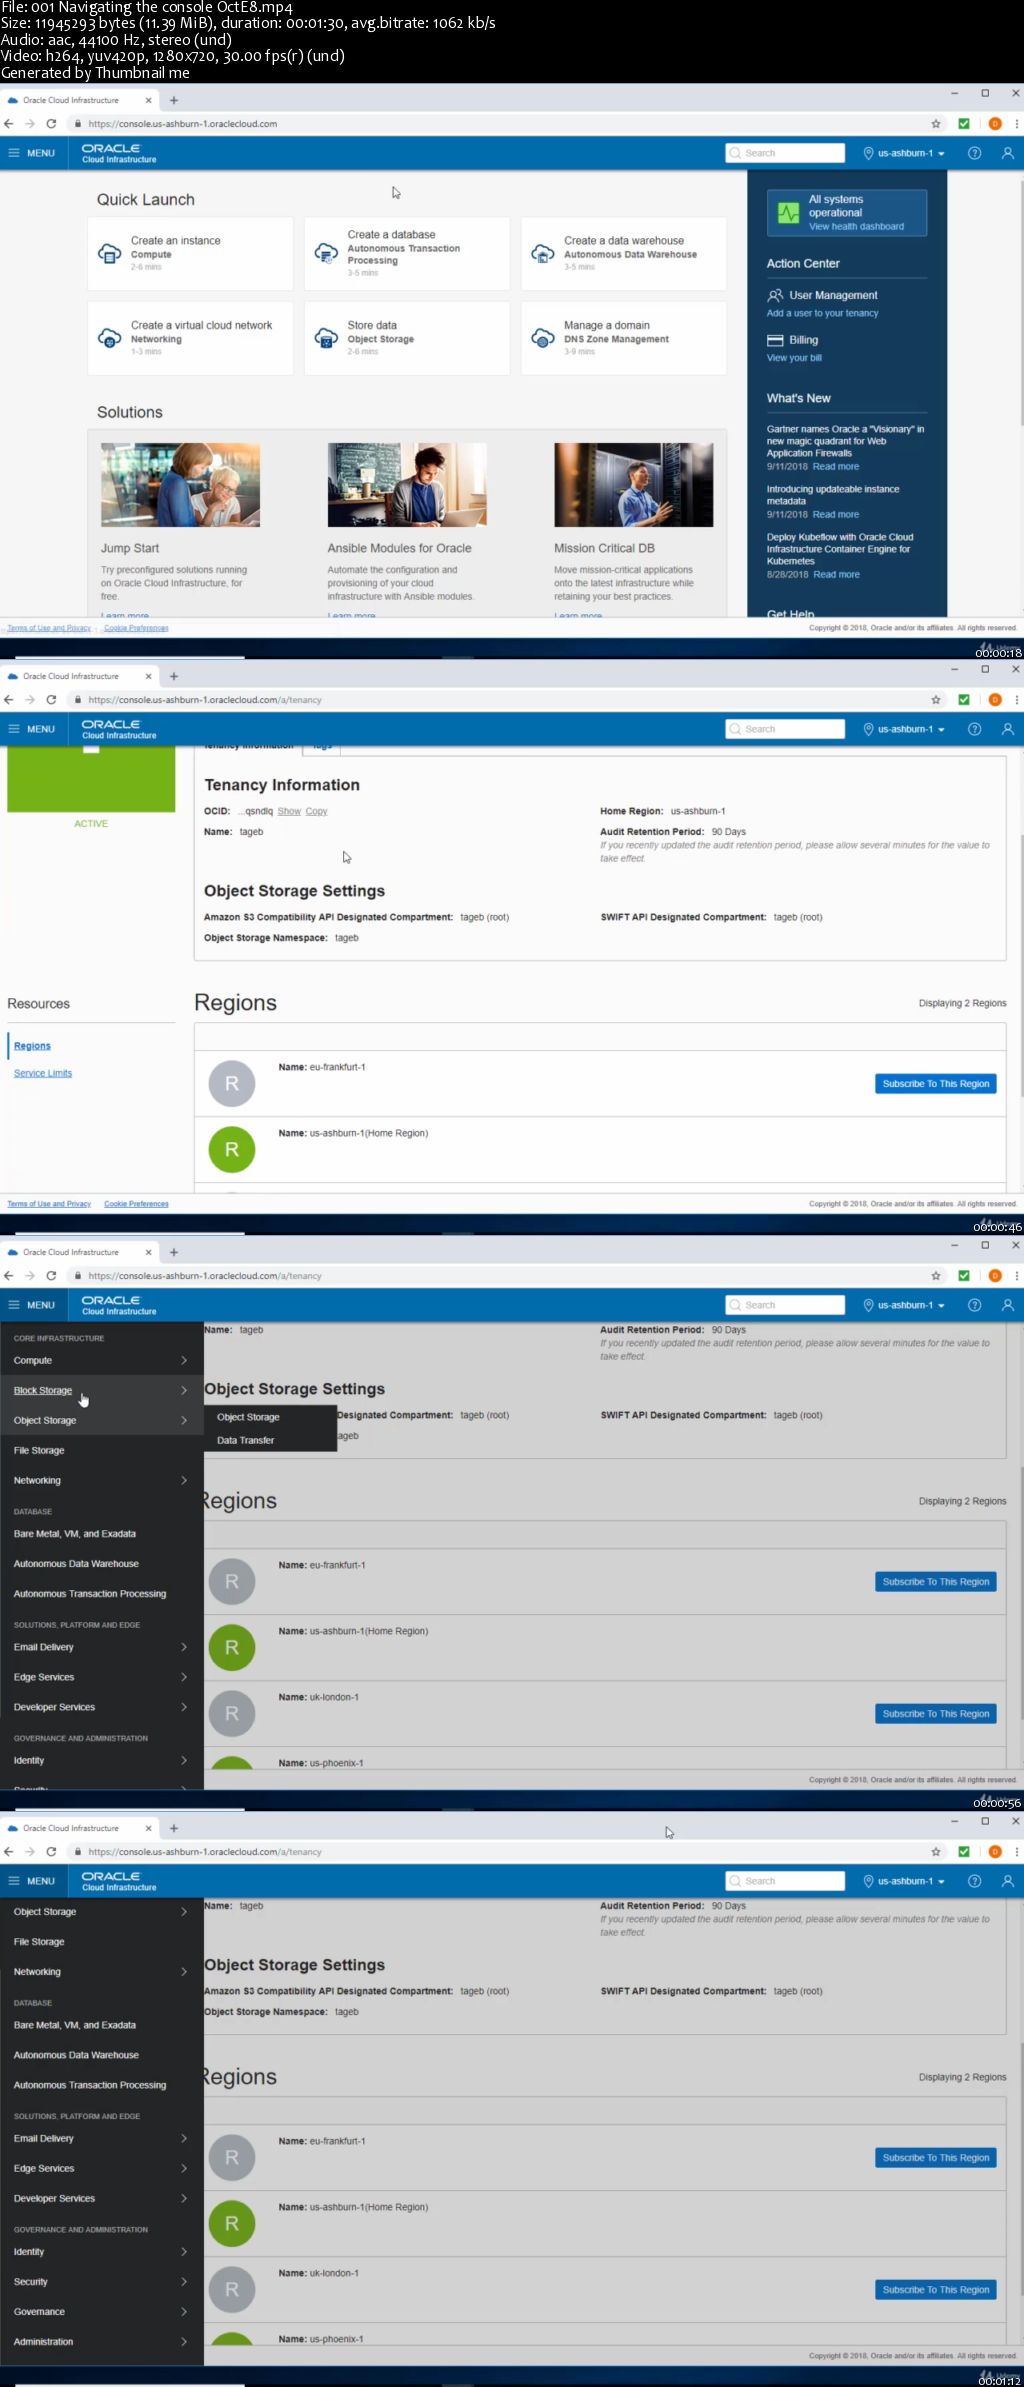
Task: Click the Store data Object Storage icon
Action: click(326, 338)
